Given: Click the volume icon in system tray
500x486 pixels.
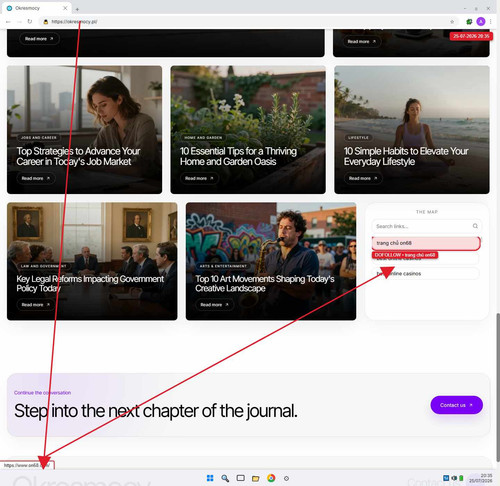Looking at the screenshot, I should tap(454, 478).
